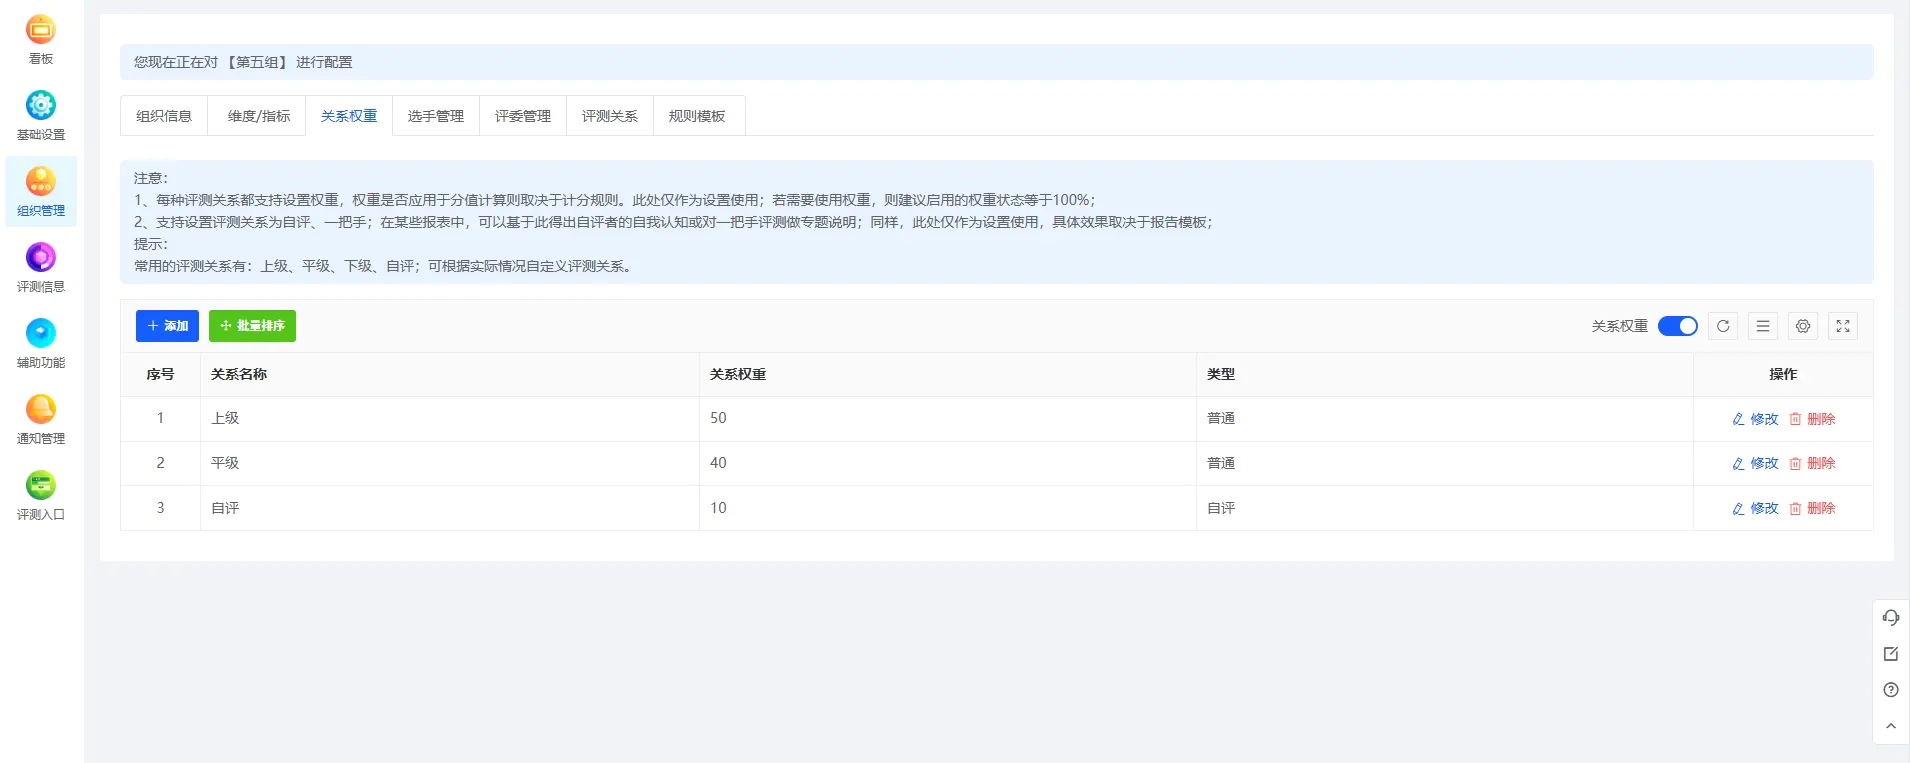Click the table refresh icon

pos(1723,326)
